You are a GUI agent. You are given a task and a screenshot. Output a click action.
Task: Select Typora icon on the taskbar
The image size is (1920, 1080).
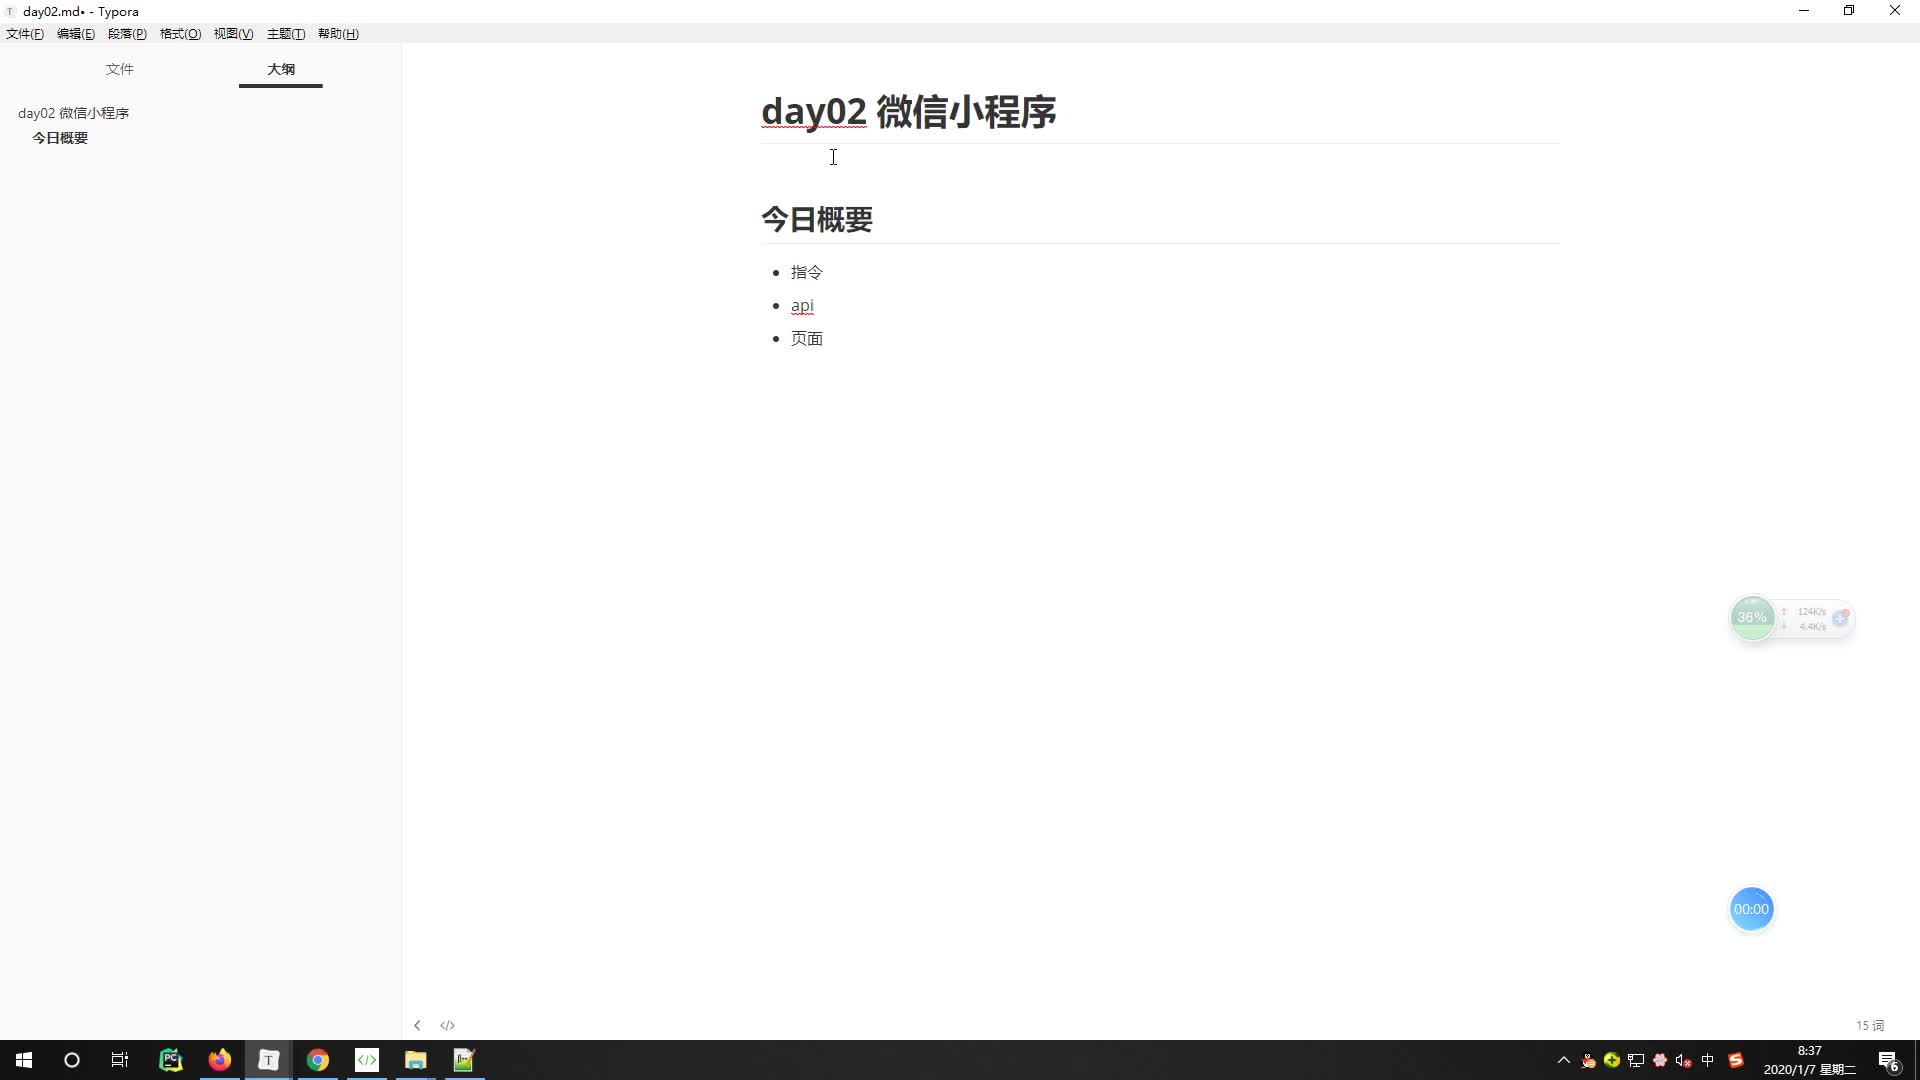(x=268, y=1060)
